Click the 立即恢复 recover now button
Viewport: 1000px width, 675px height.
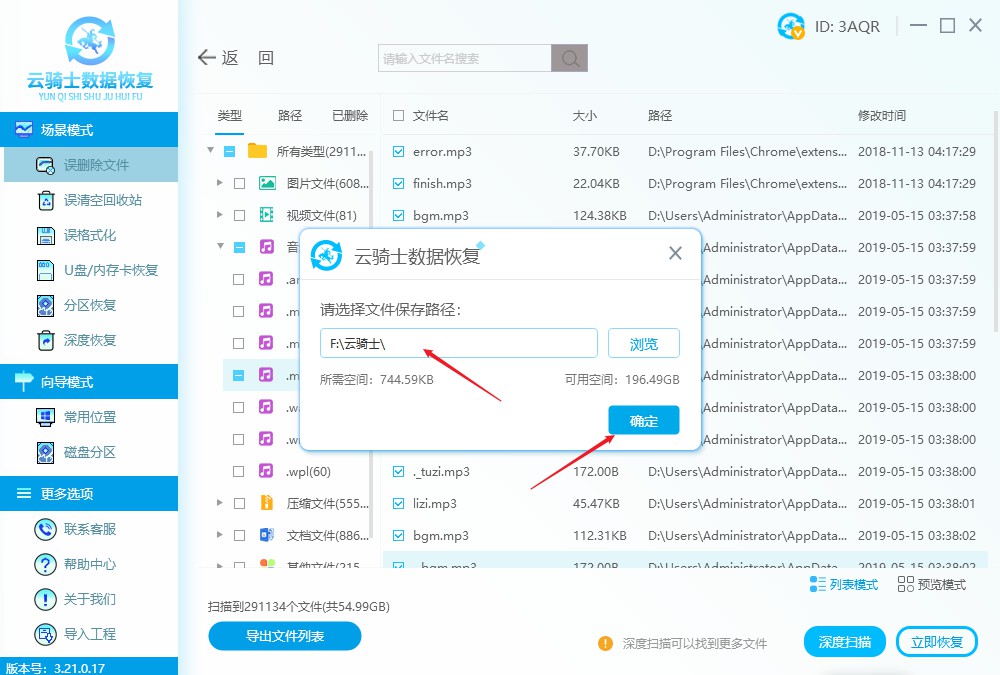936,641
